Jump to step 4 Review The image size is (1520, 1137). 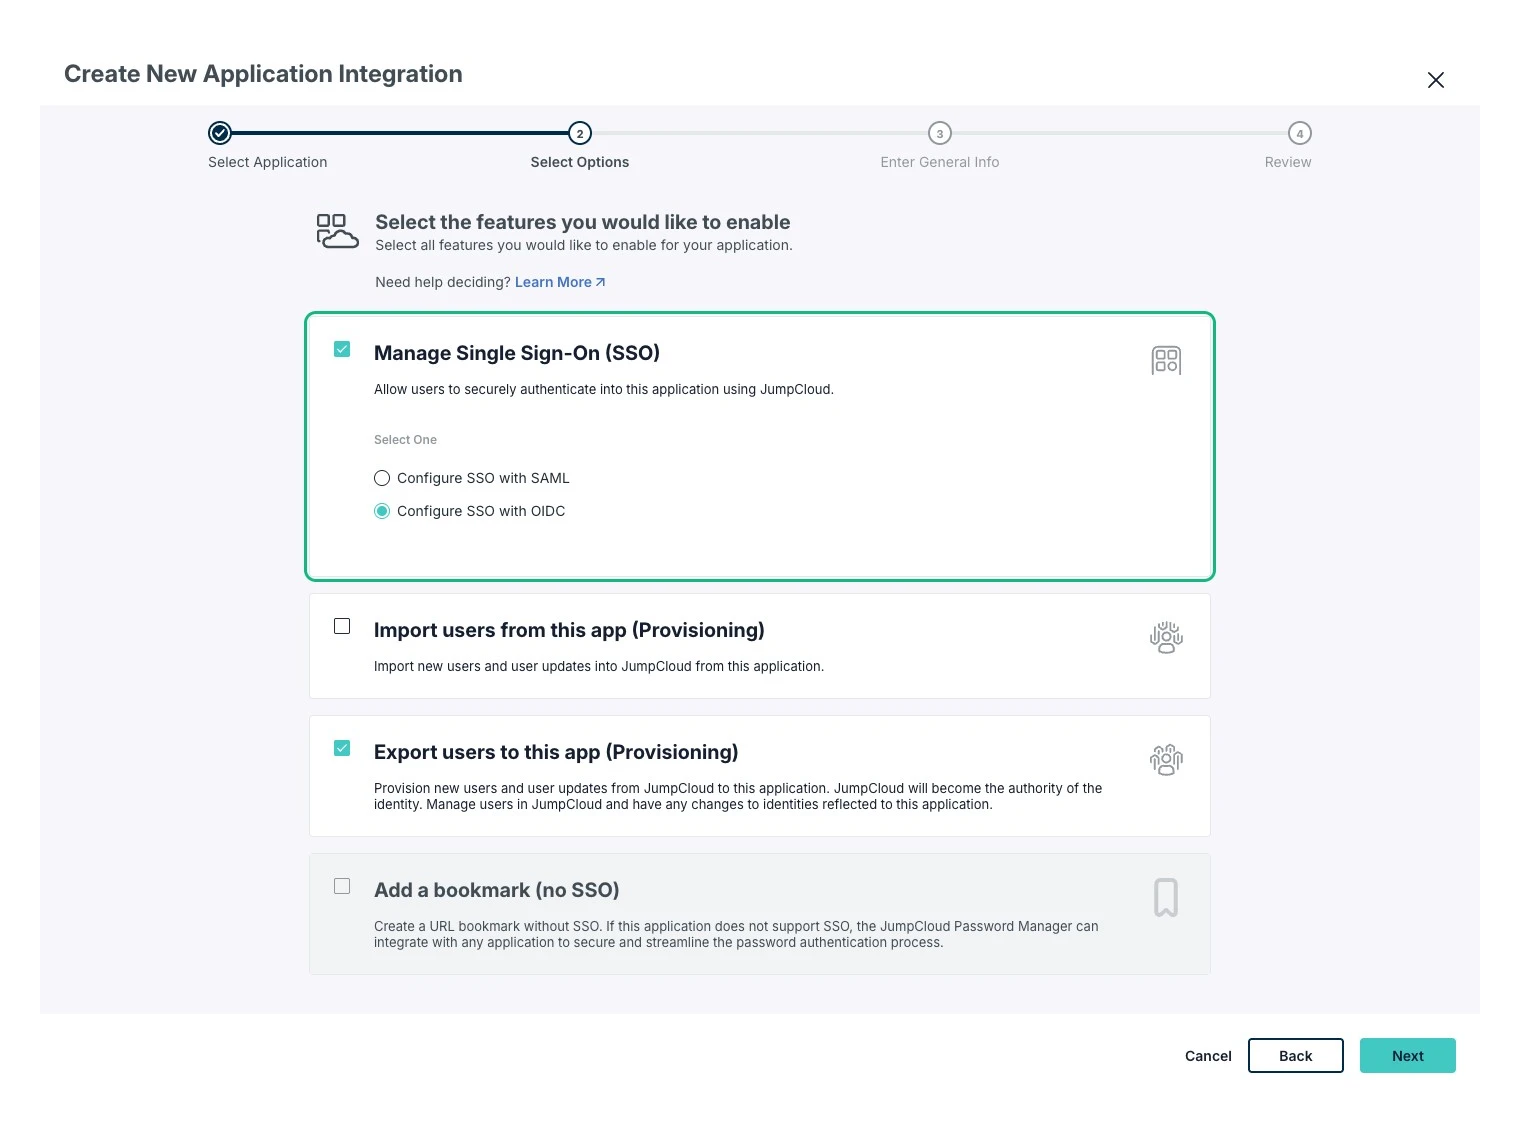(1300, 133)
